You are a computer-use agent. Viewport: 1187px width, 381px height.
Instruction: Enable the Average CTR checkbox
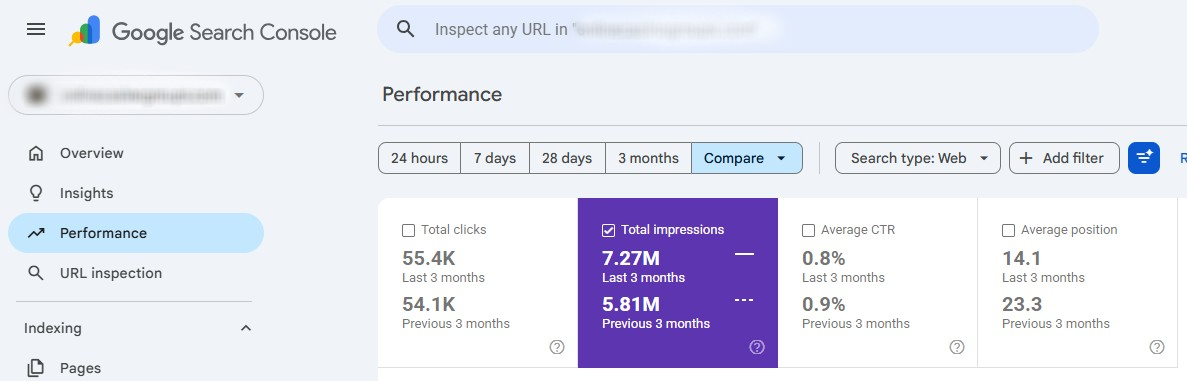(808, 230)
